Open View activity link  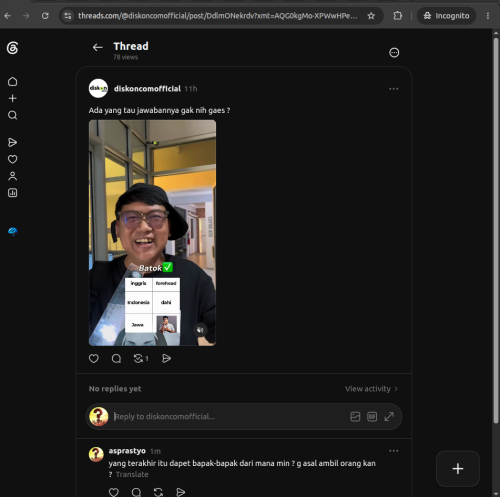coord(371,389)
